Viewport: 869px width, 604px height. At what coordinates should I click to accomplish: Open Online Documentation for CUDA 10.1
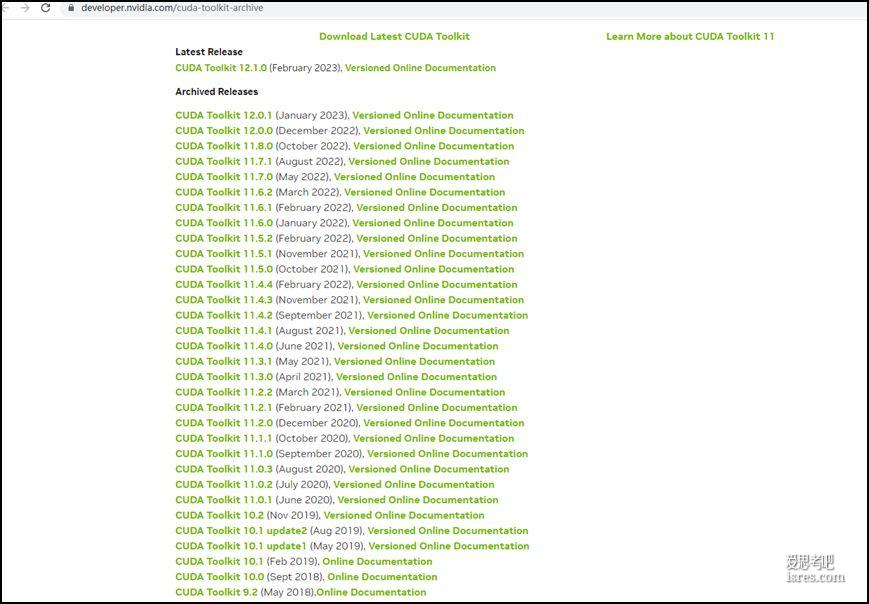(377, 561)
